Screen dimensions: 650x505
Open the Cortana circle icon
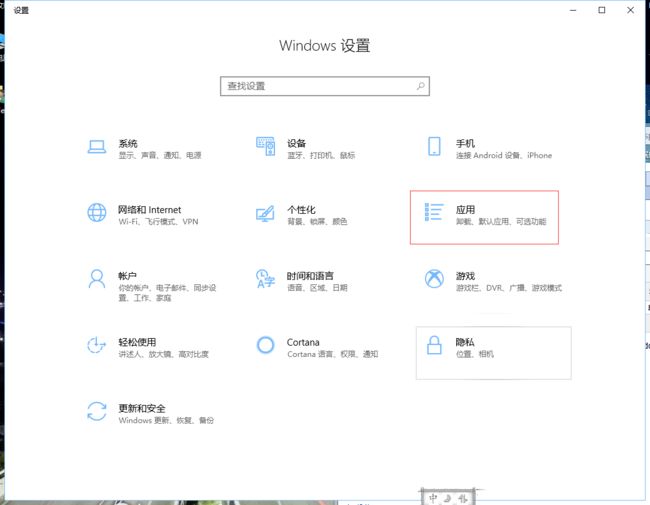click(x=265, y=345)
